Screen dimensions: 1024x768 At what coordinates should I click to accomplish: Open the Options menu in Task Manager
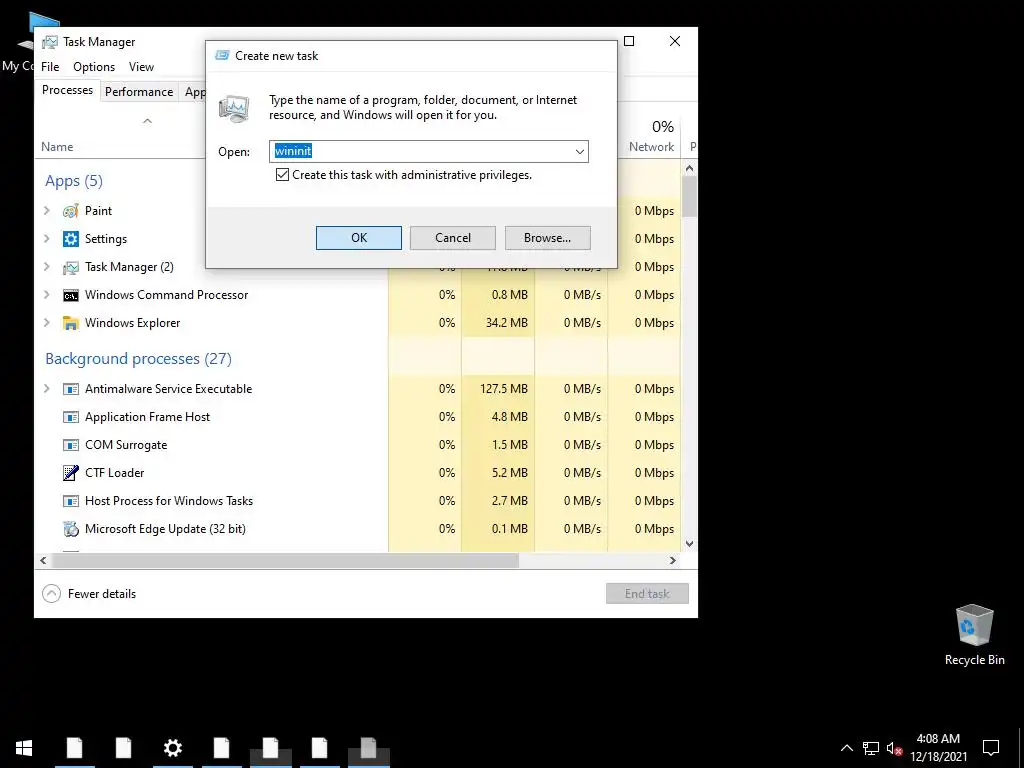coord(94,67)
